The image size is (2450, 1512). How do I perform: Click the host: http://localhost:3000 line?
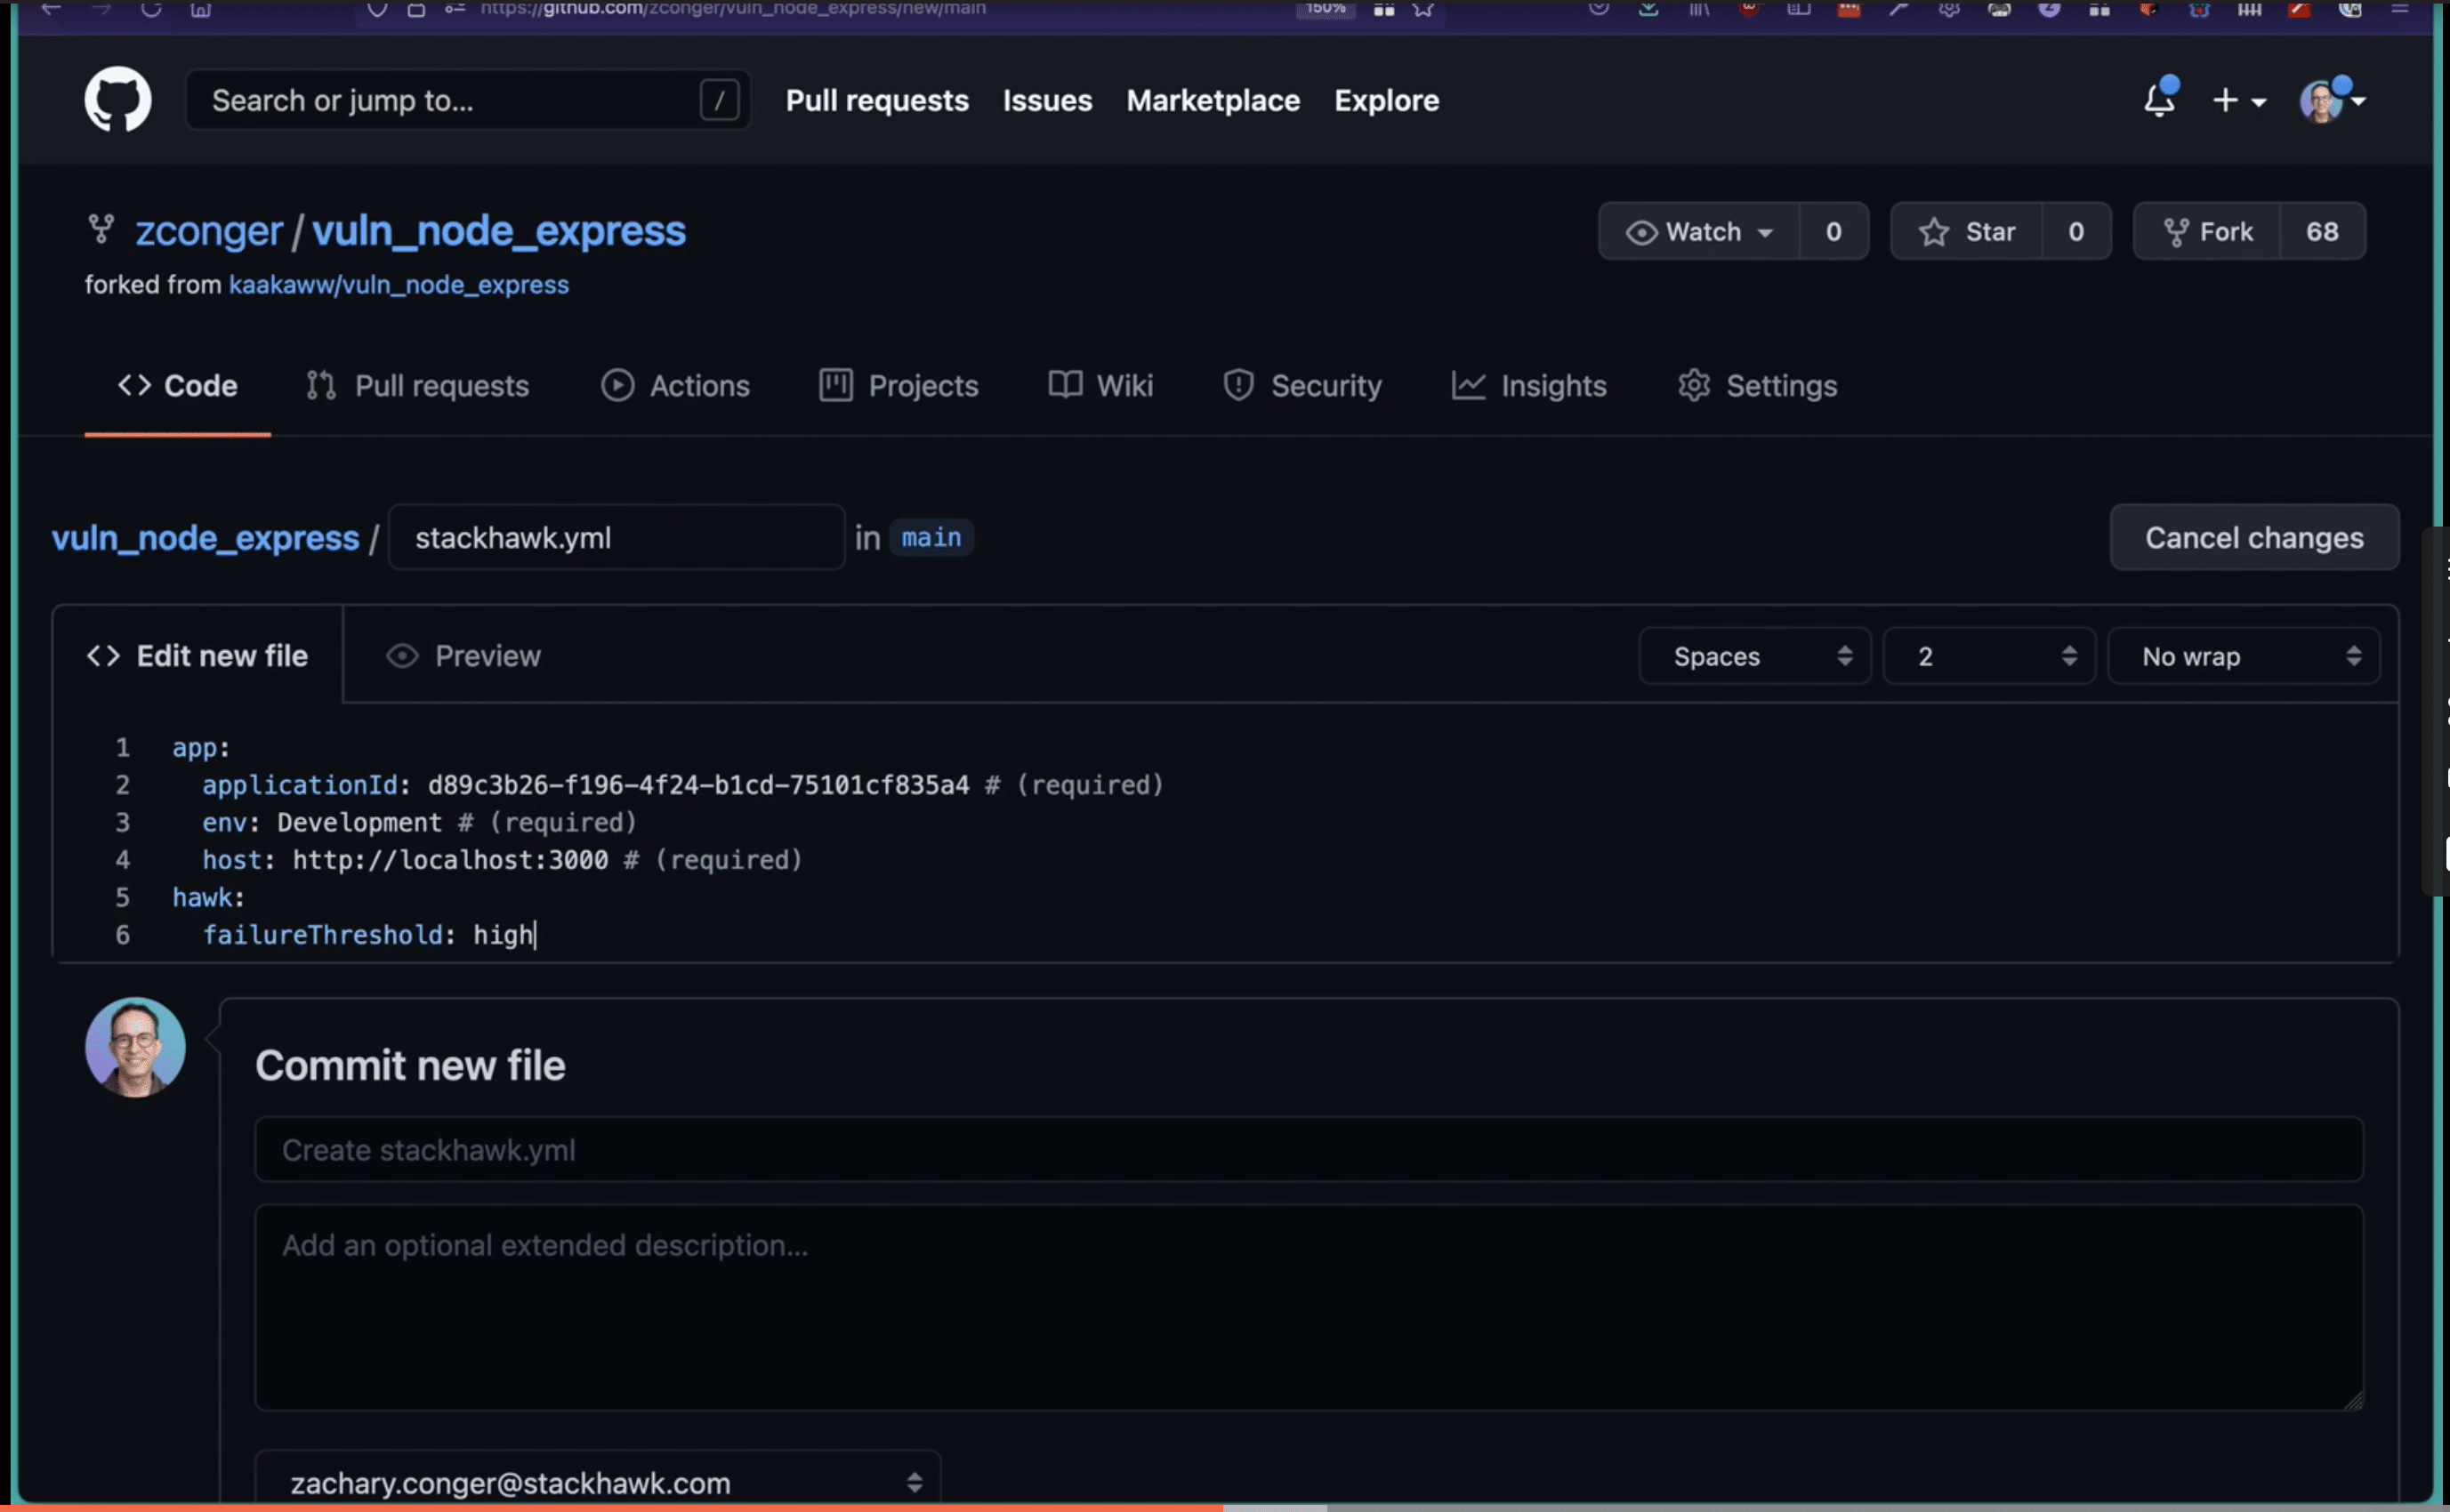(x=502, y=860)
